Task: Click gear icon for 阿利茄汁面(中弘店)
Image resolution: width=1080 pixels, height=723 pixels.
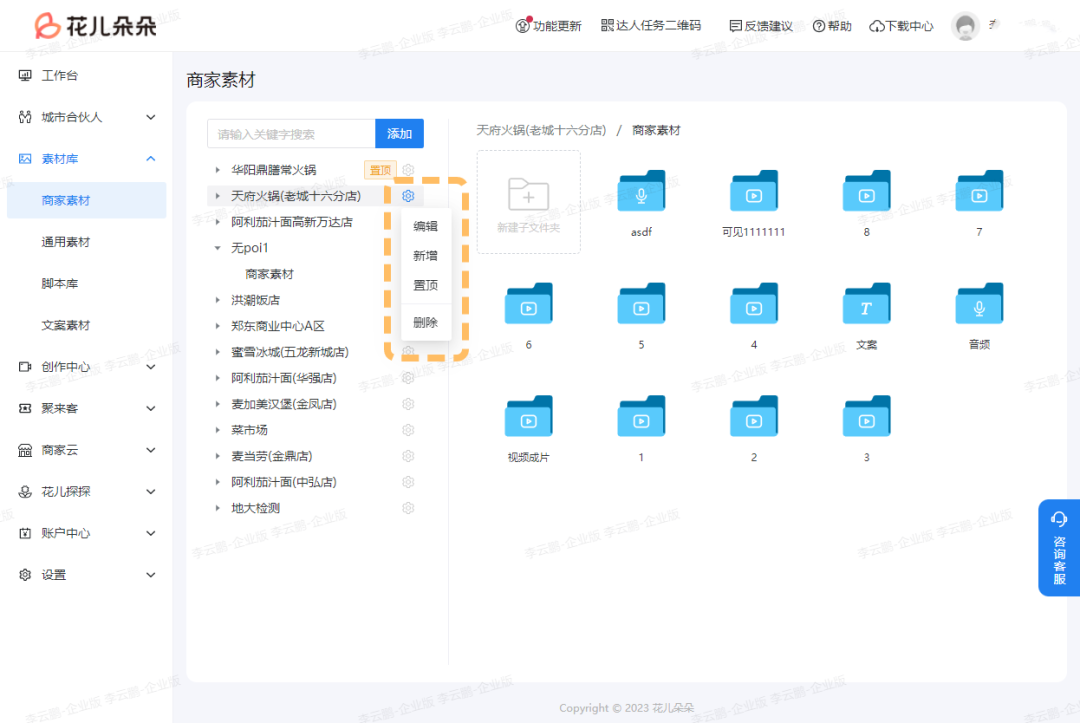Action: tap(408, 482)
